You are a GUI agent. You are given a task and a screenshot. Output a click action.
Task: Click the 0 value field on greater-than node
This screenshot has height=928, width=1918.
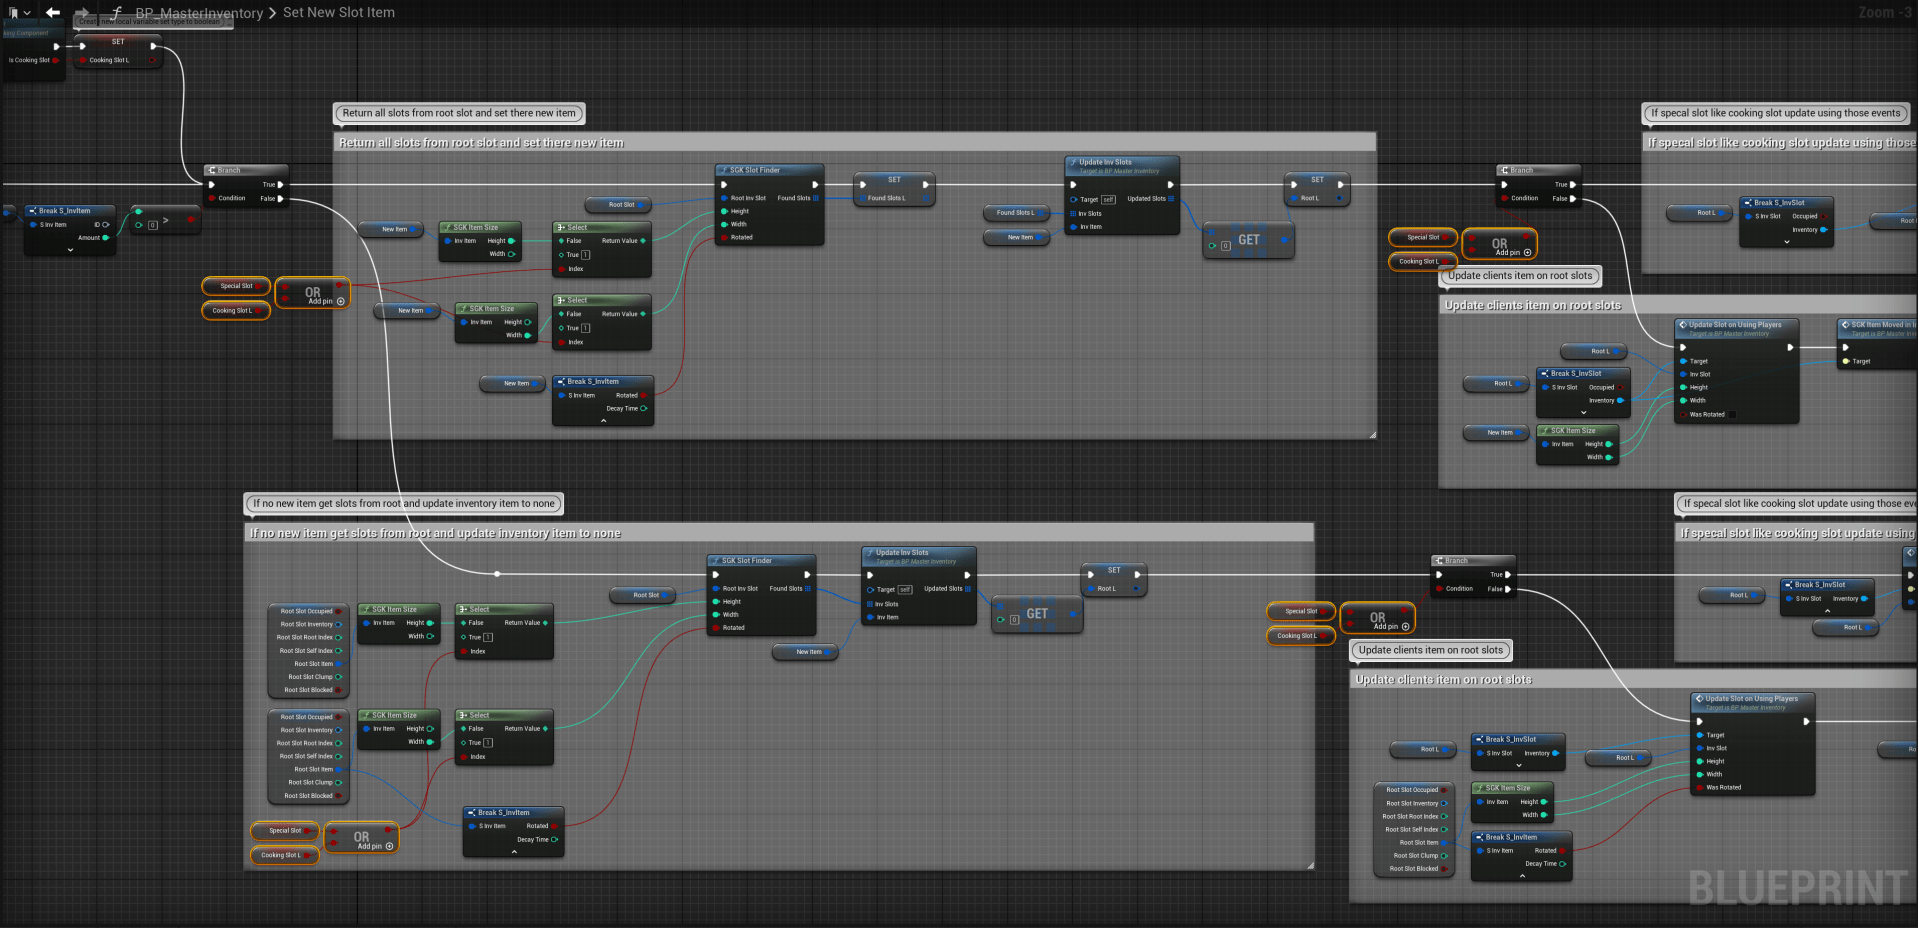[153, 225]
